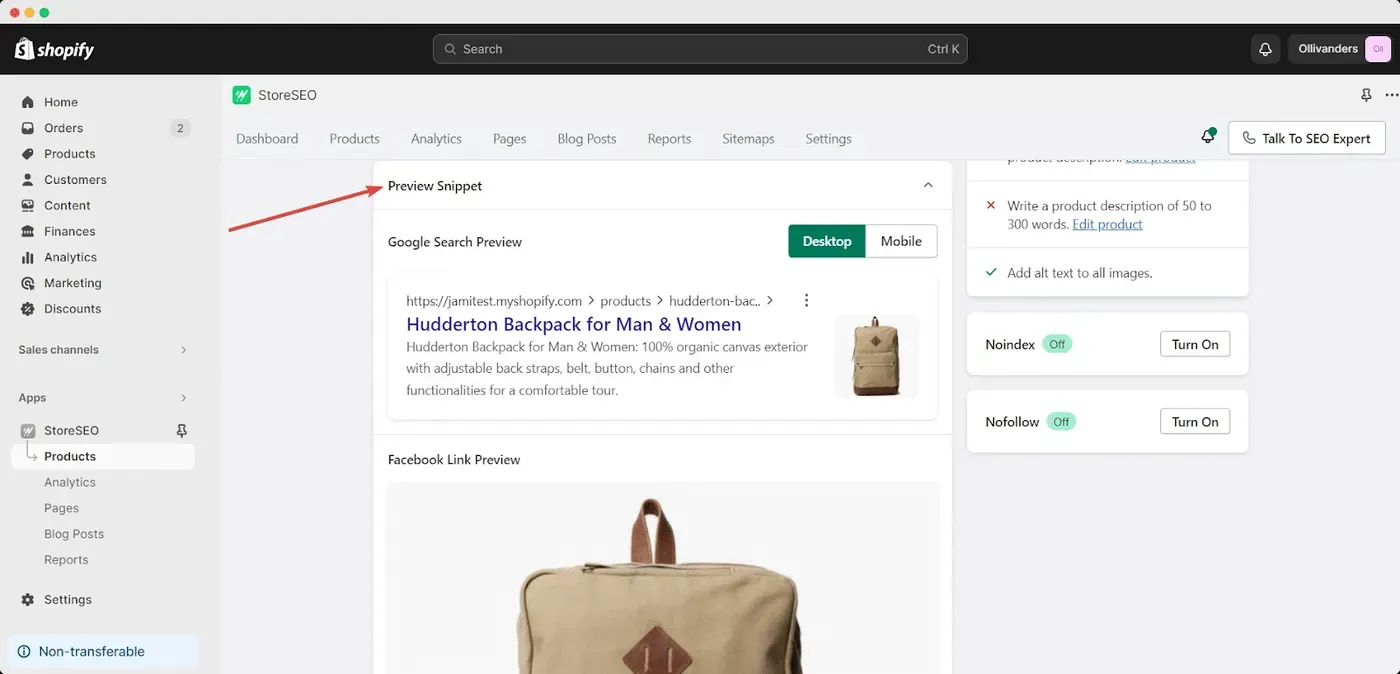Image resolution: width=1400 pixels, height=674 pixels.
Task: Turn On the Nofollow setting
Action: (x=1195, y=422)
